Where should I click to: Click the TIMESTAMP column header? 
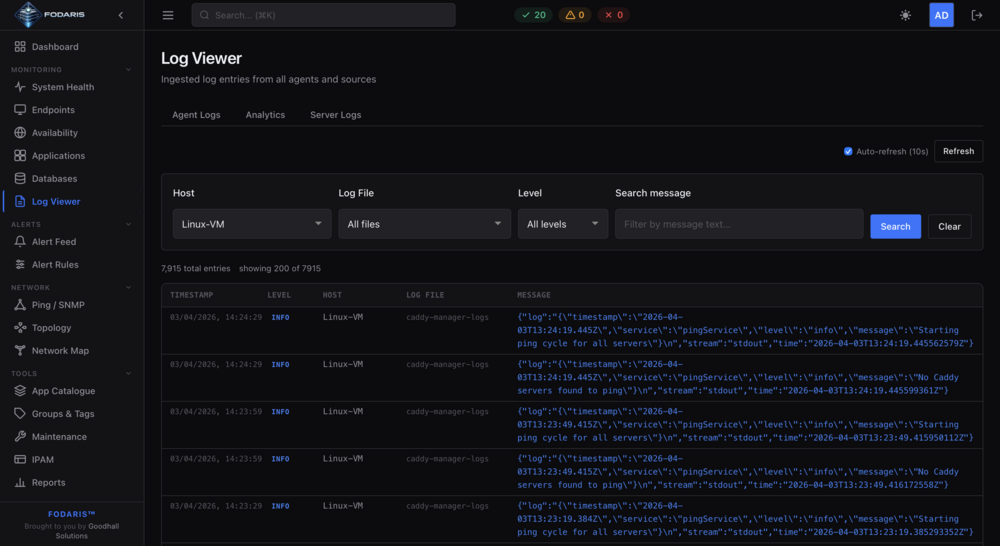pyautogui.click(x=191, y=295)
